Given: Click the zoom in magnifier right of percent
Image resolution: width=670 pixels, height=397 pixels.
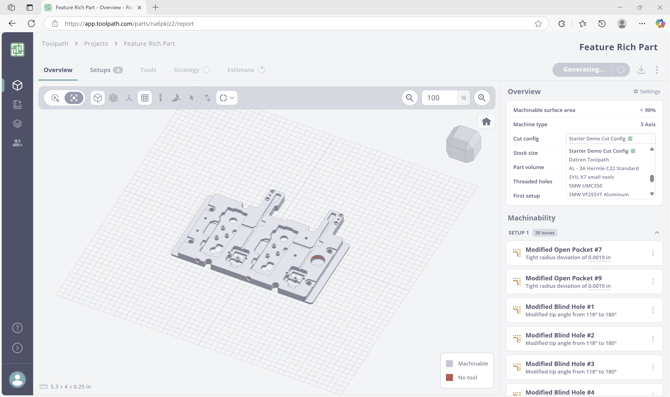Looking at the screenshot, I should 482,98.
